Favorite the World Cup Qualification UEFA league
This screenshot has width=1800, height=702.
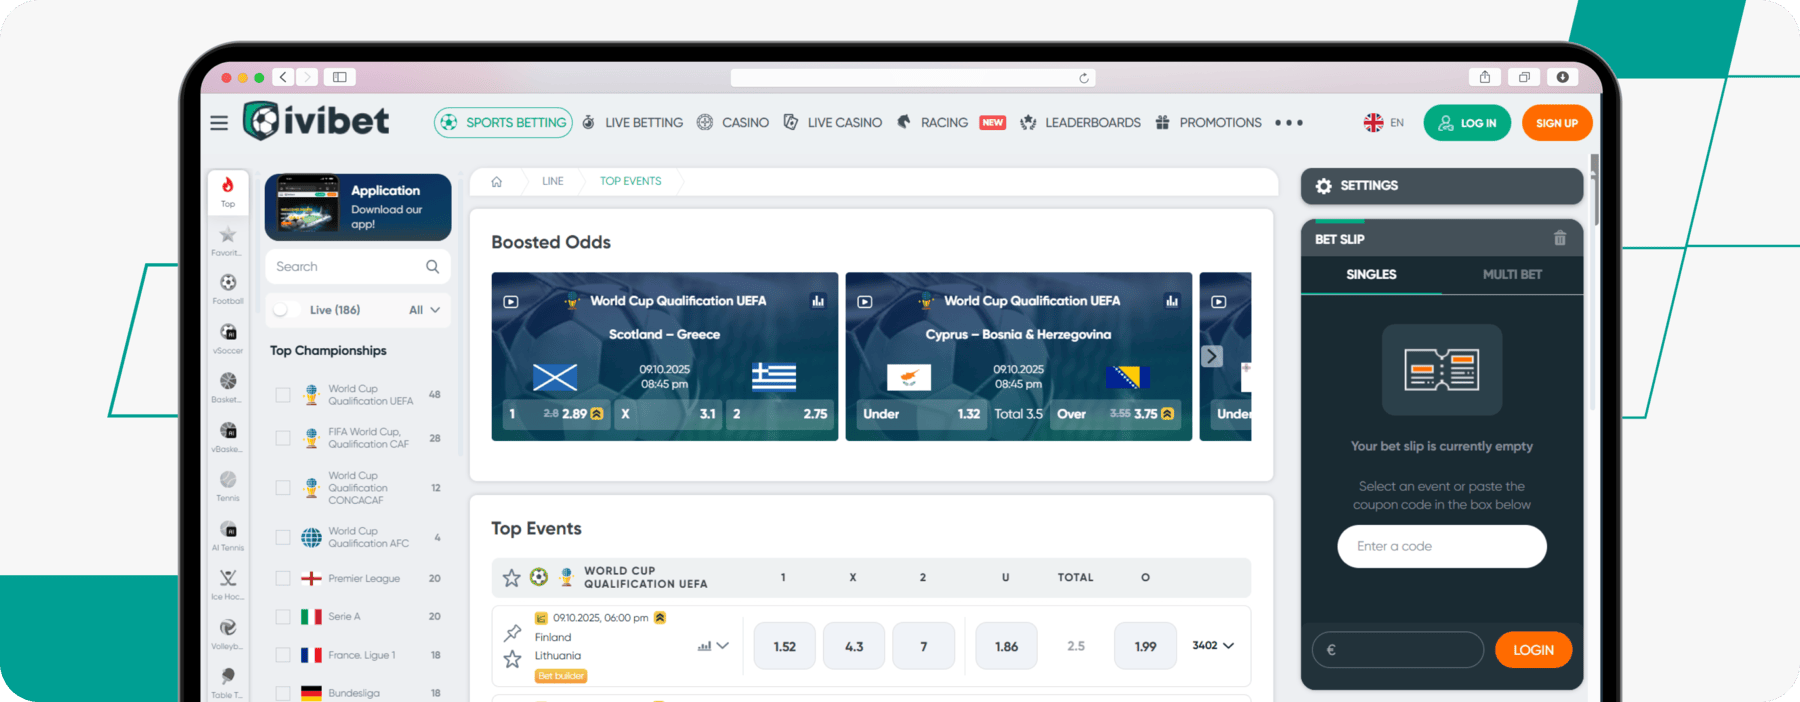click(511, 578)
